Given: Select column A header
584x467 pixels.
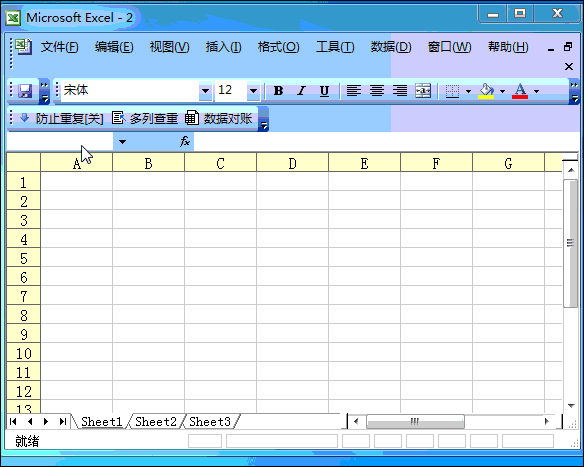Looking at the screenshot, I should click(x=76, y=163).
